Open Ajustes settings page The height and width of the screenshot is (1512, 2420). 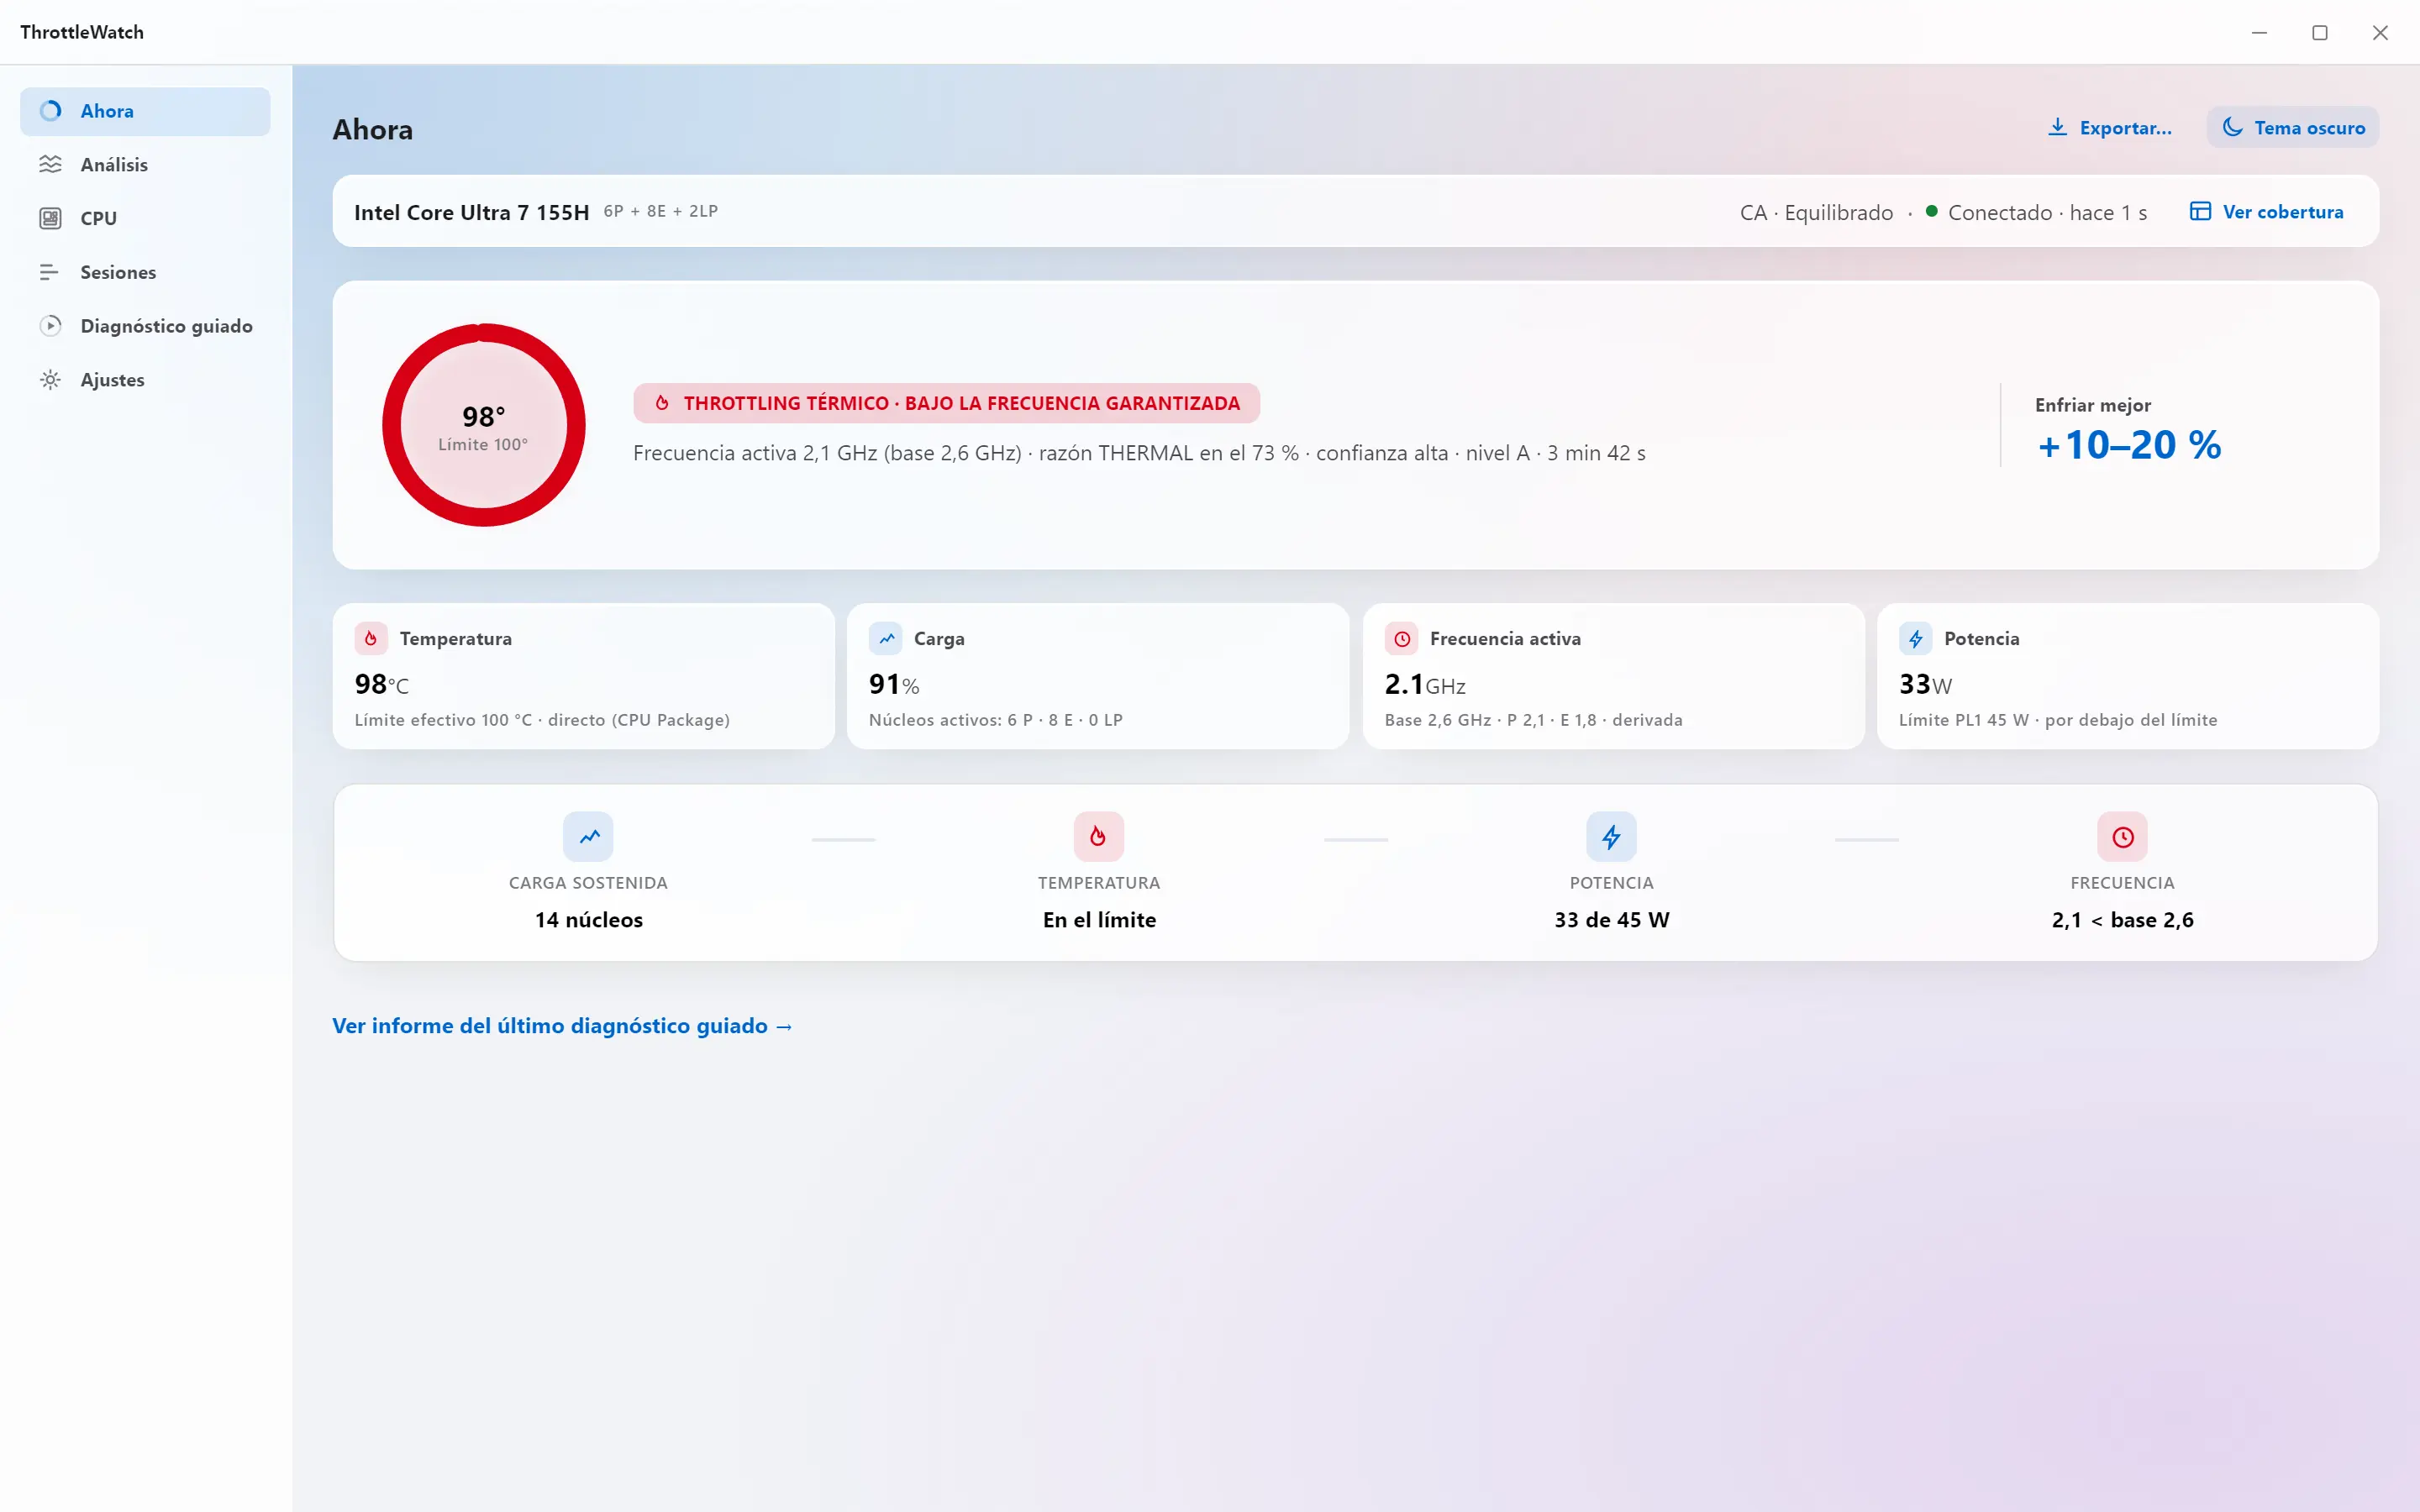145,380
